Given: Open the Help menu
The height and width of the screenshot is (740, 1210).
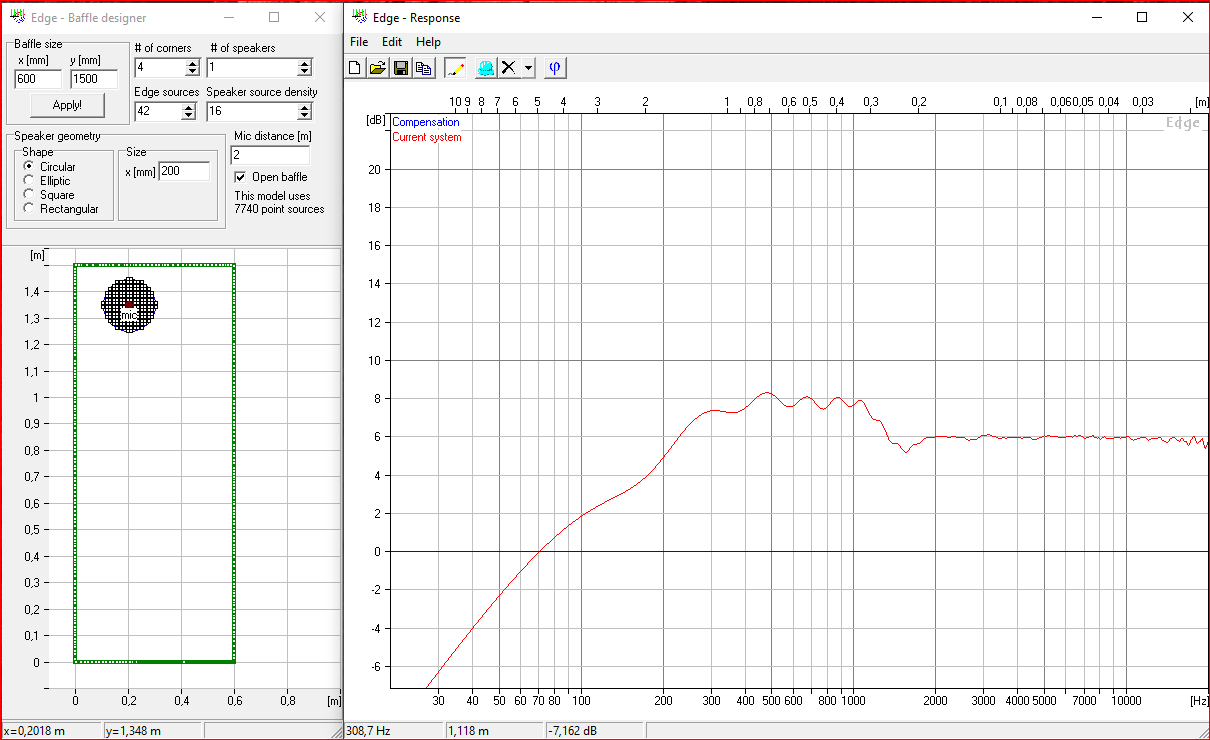Looking at the screenshot, I should click(428, 42).
